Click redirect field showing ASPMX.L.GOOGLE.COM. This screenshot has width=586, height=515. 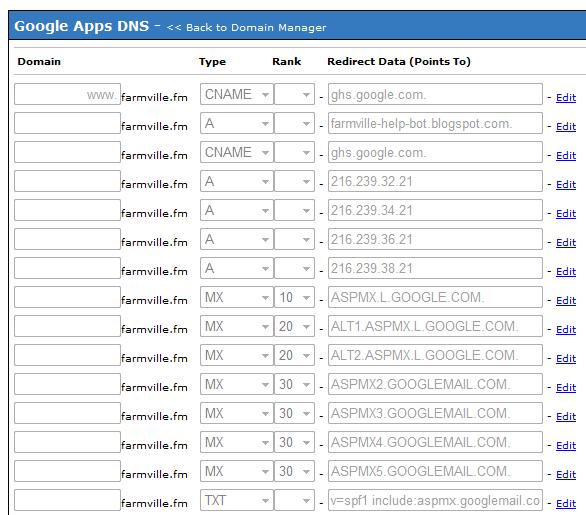coord(435,297)
